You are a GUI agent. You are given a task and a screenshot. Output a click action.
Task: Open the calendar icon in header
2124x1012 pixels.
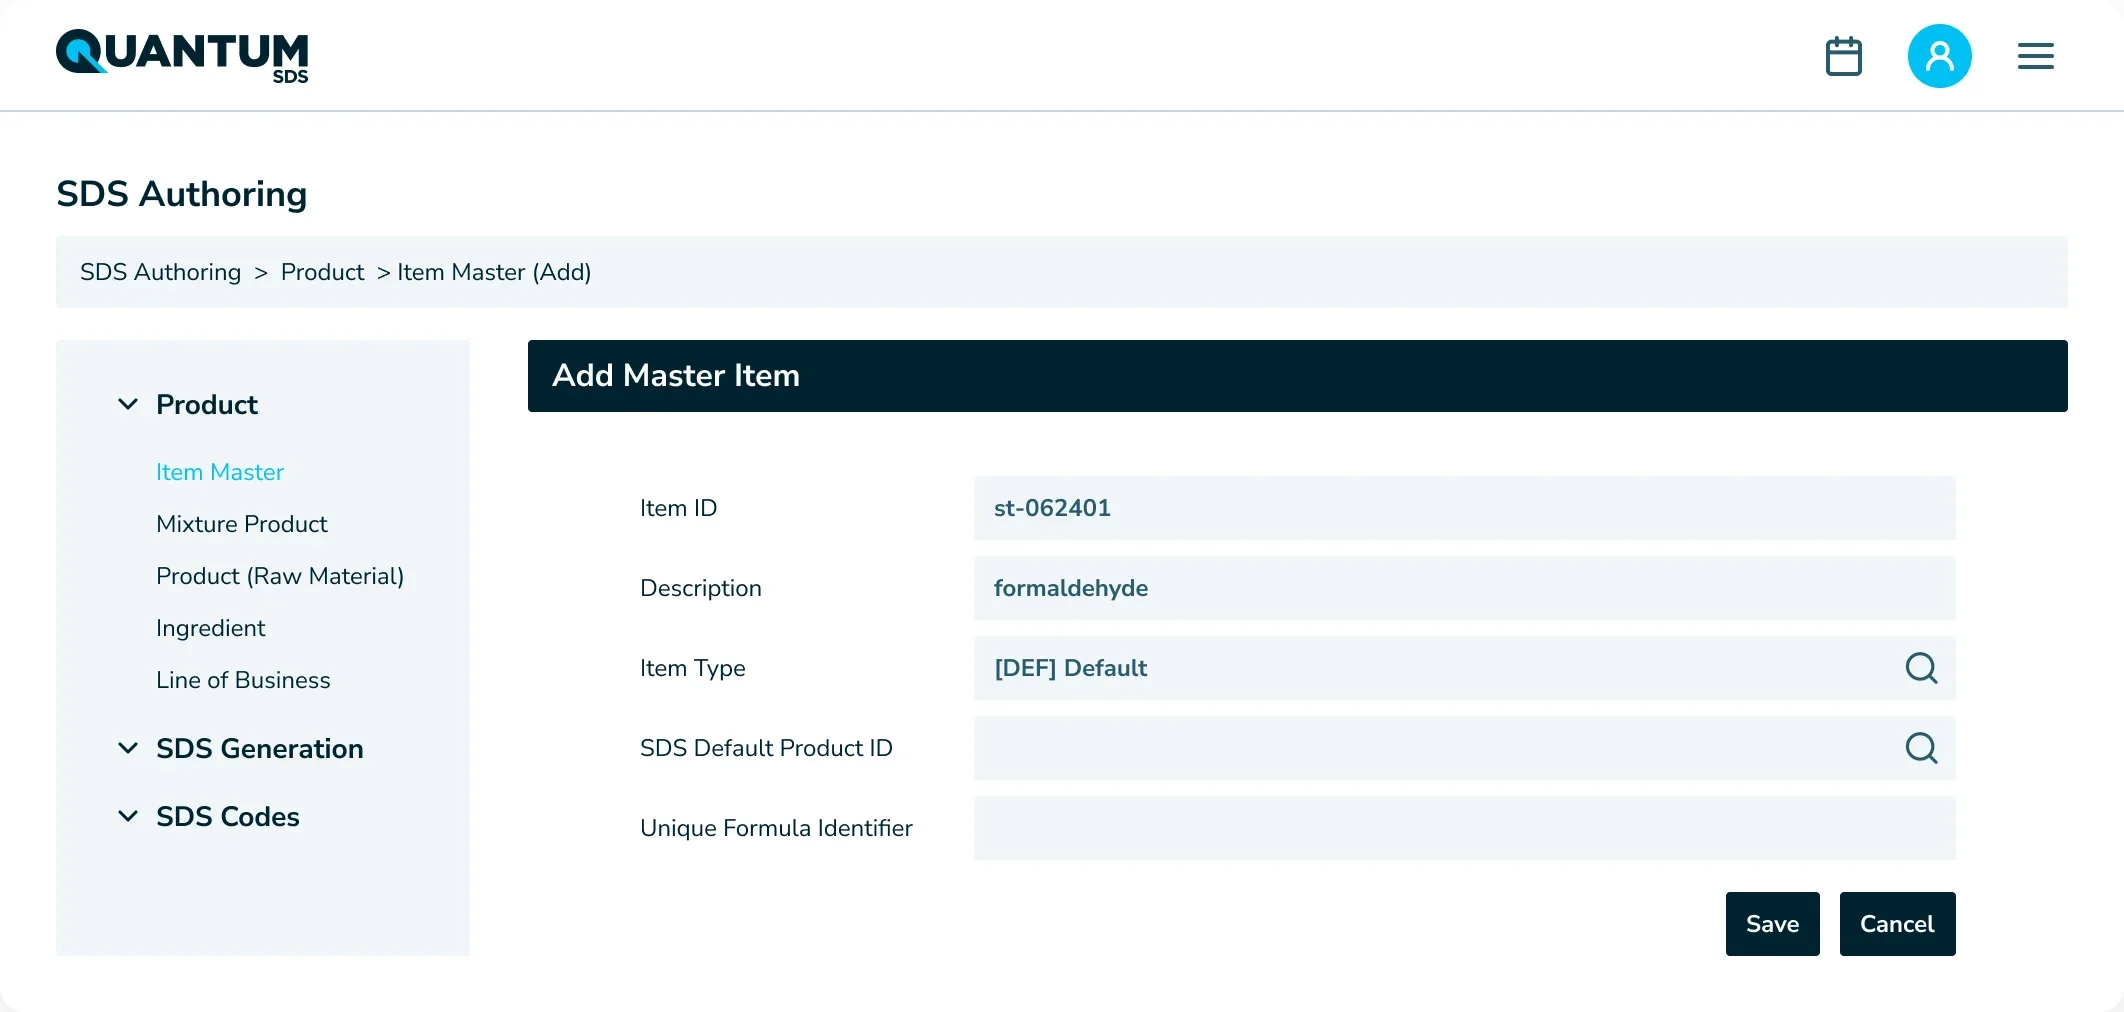(x=1843, y=56)
